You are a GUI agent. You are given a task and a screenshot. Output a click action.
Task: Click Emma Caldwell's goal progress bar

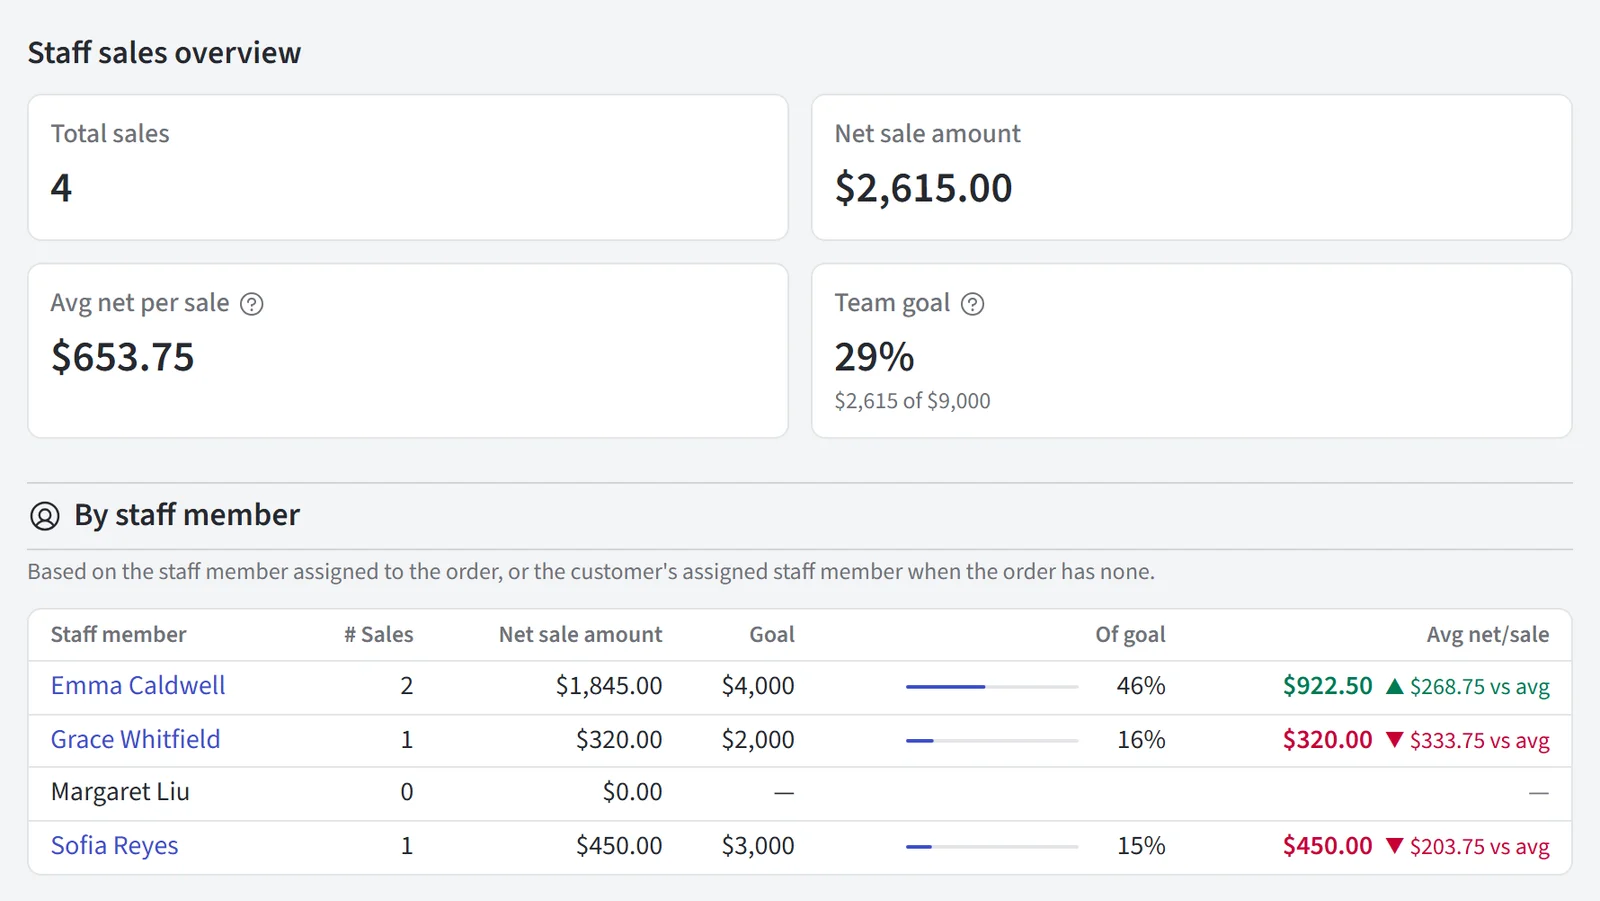[x=992, y=687]
